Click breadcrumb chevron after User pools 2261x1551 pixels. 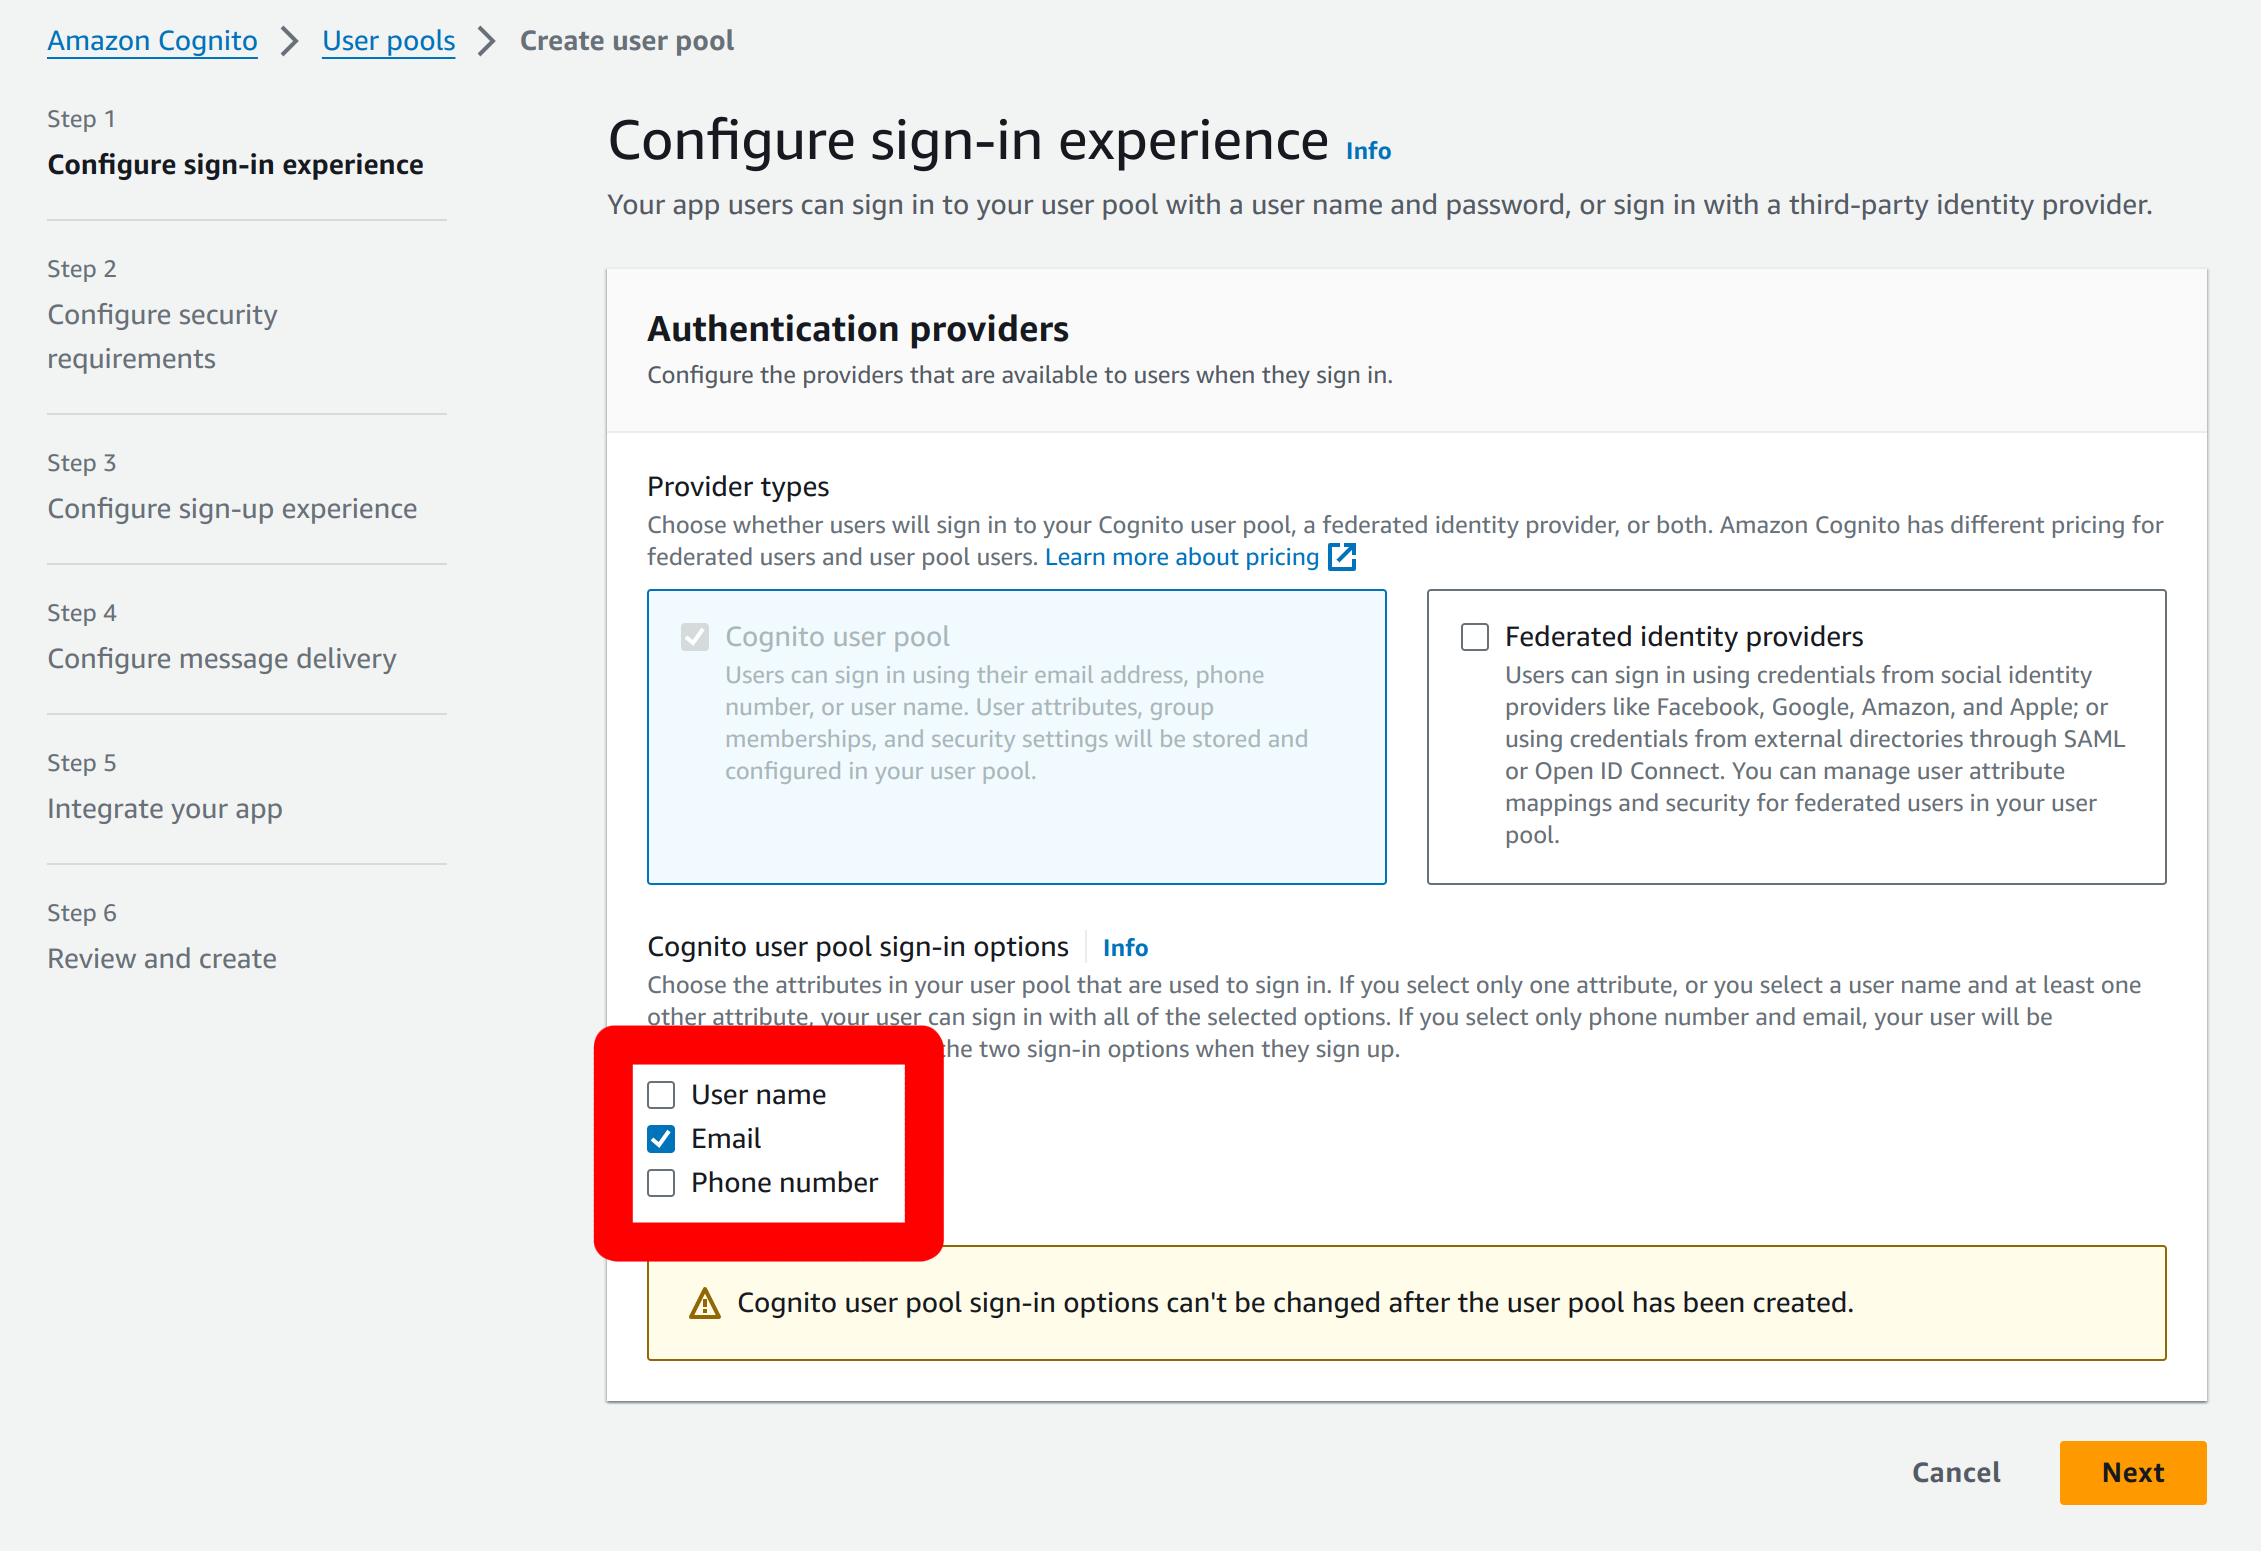[487, 41]
